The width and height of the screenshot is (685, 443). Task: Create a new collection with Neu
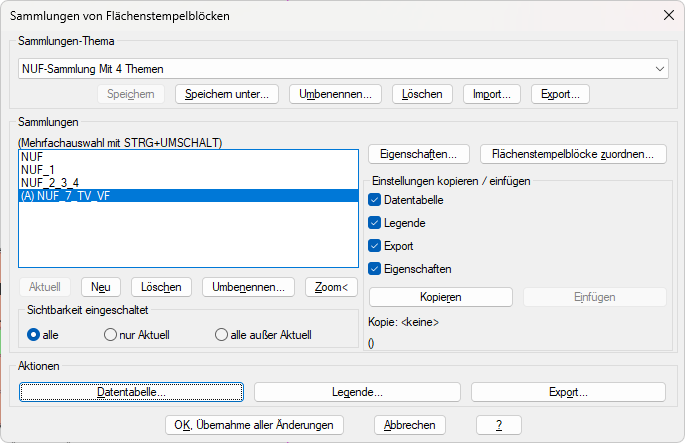[100, 287]
